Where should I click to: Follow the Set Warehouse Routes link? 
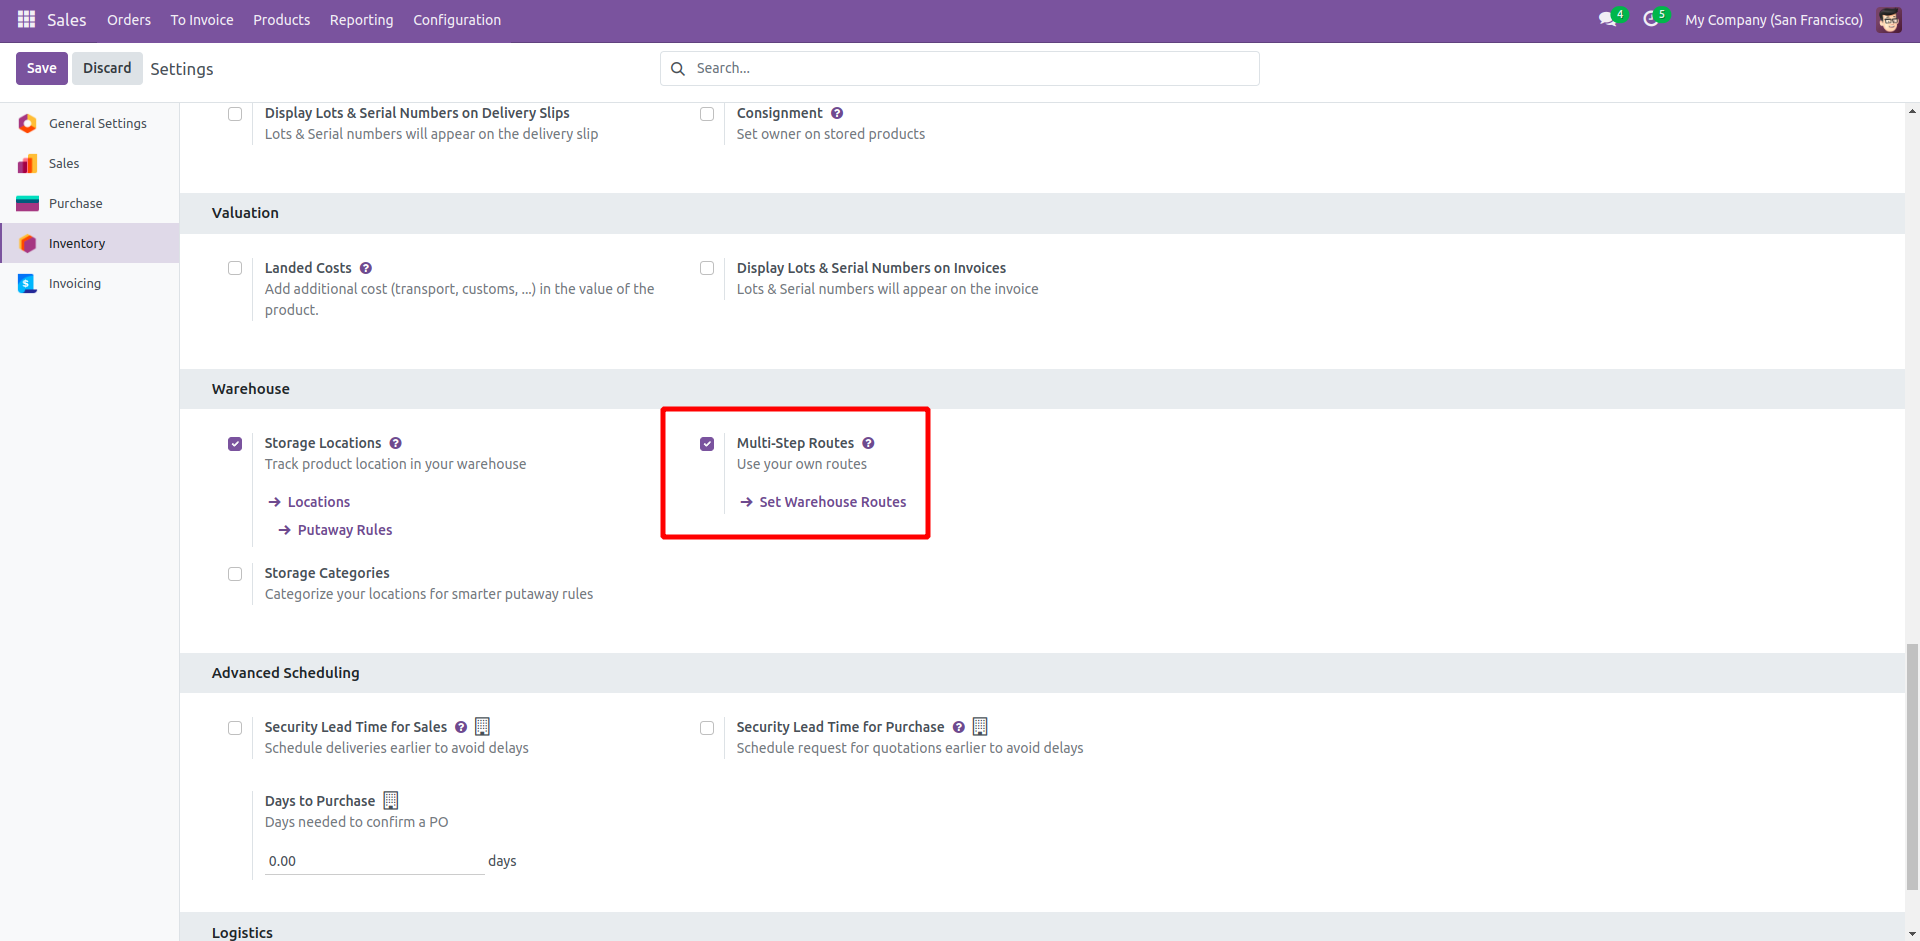(832, 502)
